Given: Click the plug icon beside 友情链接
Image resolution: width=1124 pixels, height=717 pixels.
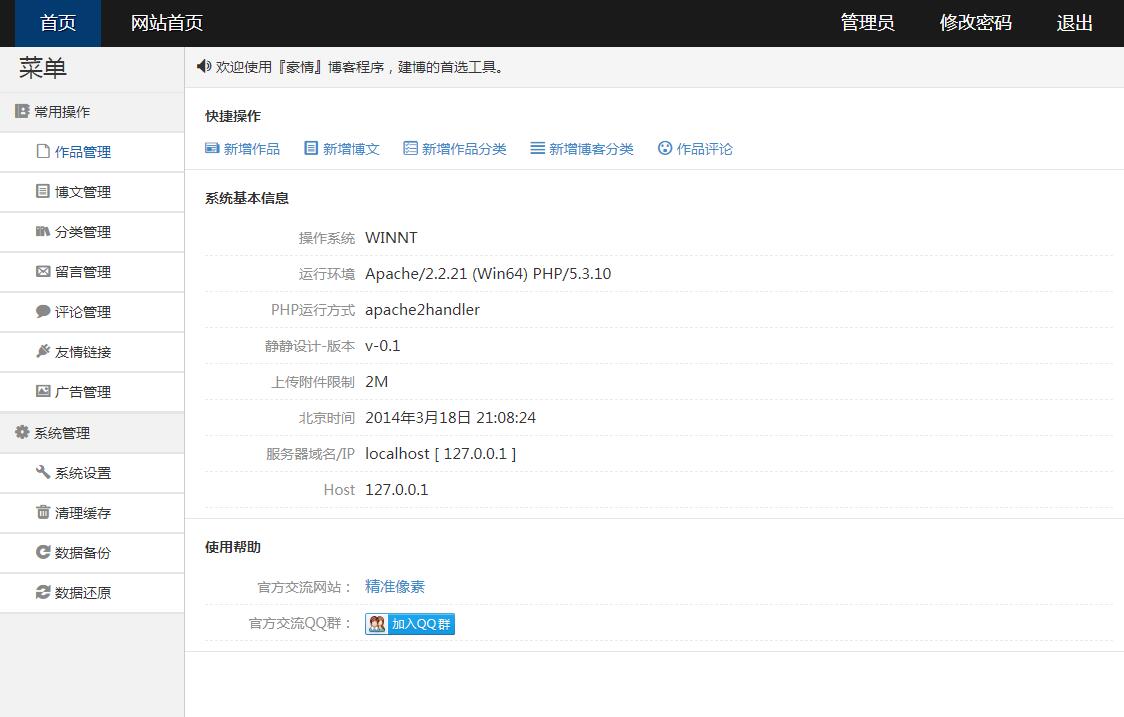Looking at the screenshot, I should (43, 351).
